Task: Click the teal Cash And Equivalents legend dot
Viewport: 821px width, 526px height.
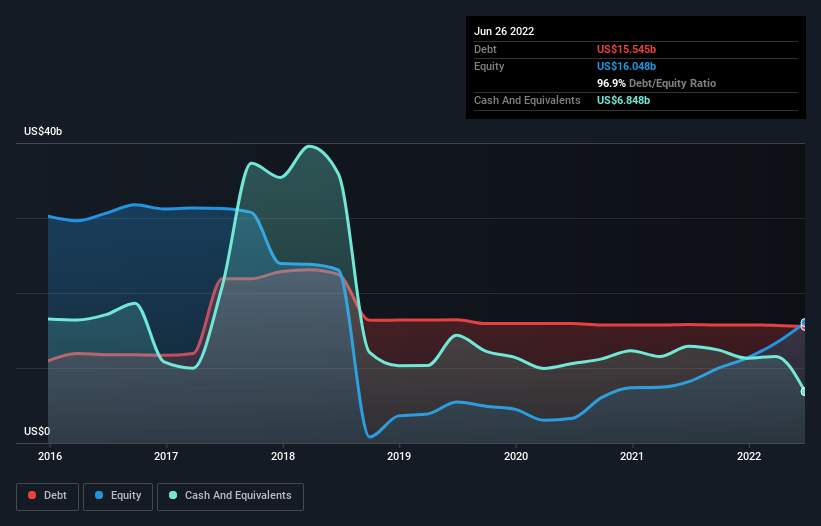Action: [173, 495]
